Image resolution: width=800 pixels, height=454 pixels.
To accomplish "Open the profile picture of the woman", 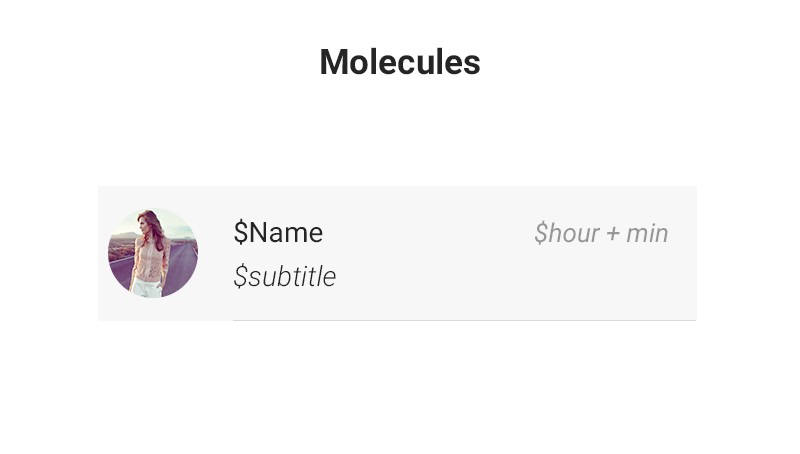I will [153, 253].
